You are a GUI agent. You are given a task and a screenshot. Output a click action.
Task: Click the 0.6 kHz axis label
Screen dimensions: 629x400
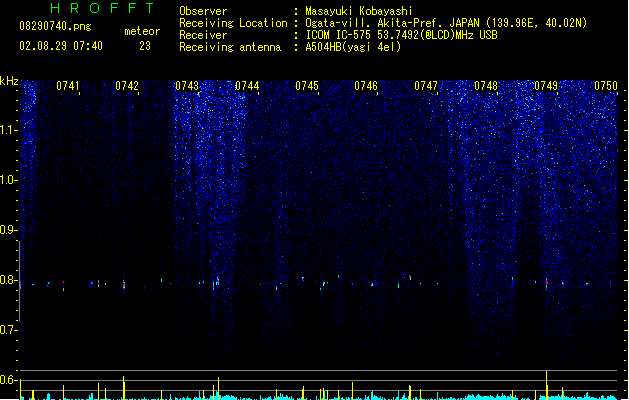tap(8, 380)
